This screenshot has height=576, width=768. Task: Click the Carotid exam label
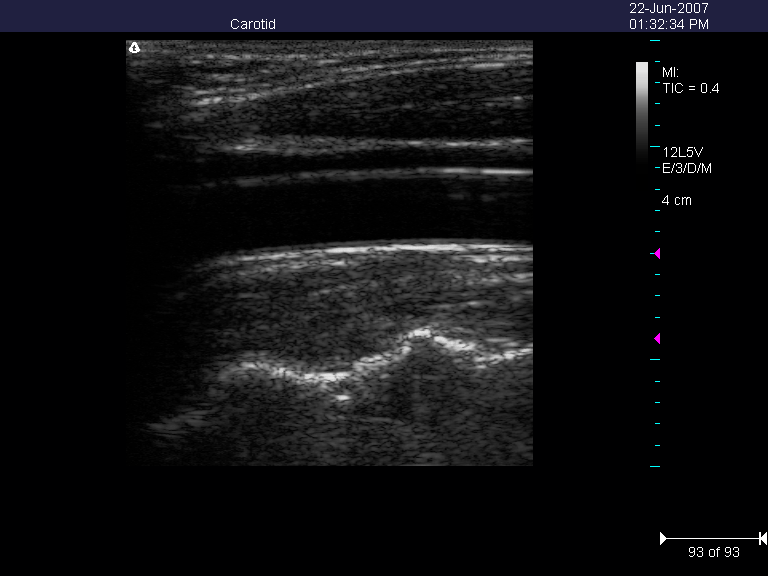(x=252, y=24)
